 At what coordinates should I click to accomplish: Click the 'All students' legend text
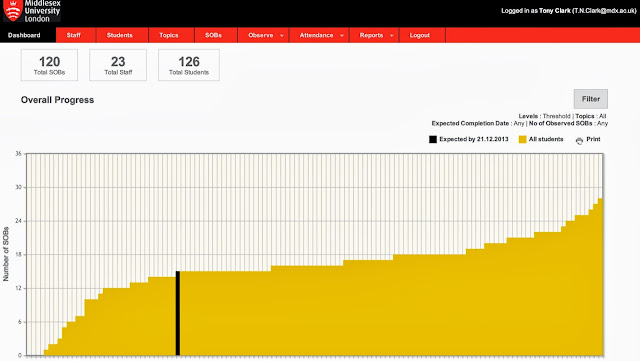[x=546, y=139]
